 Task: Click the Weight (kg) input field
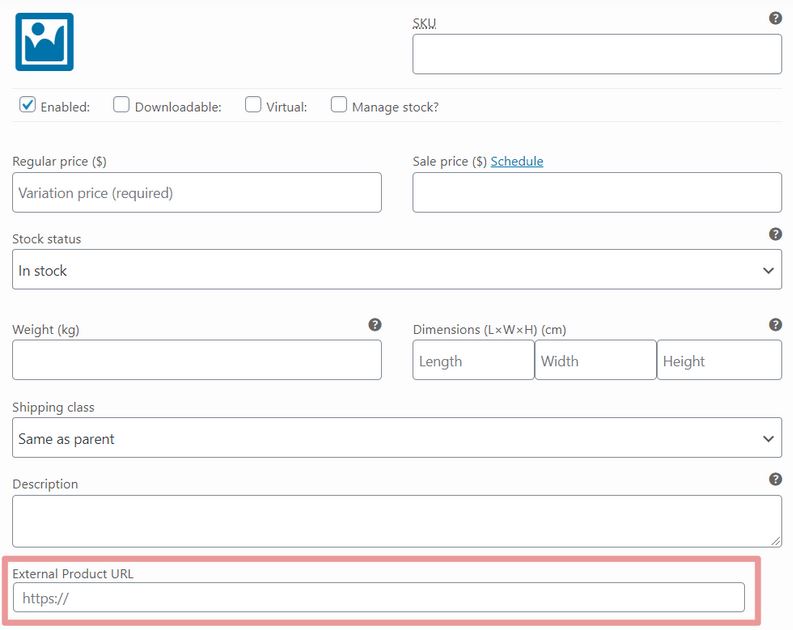(x=197, y=360)
